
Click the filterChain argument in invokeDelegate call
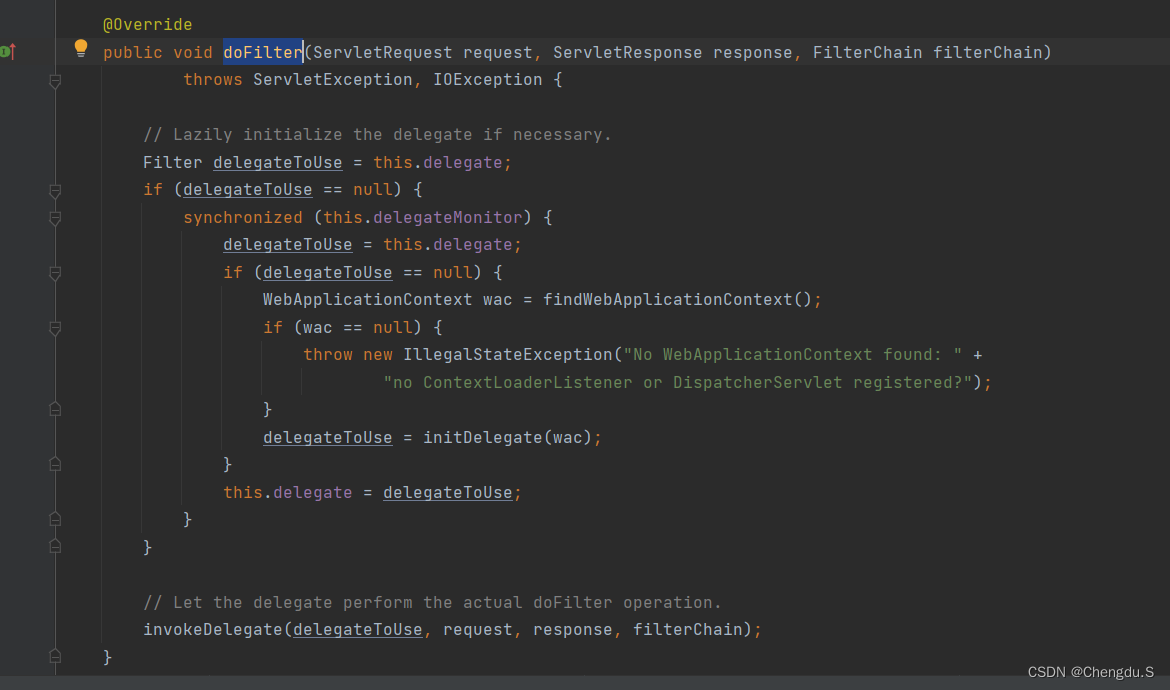click(x=687, y=630)
